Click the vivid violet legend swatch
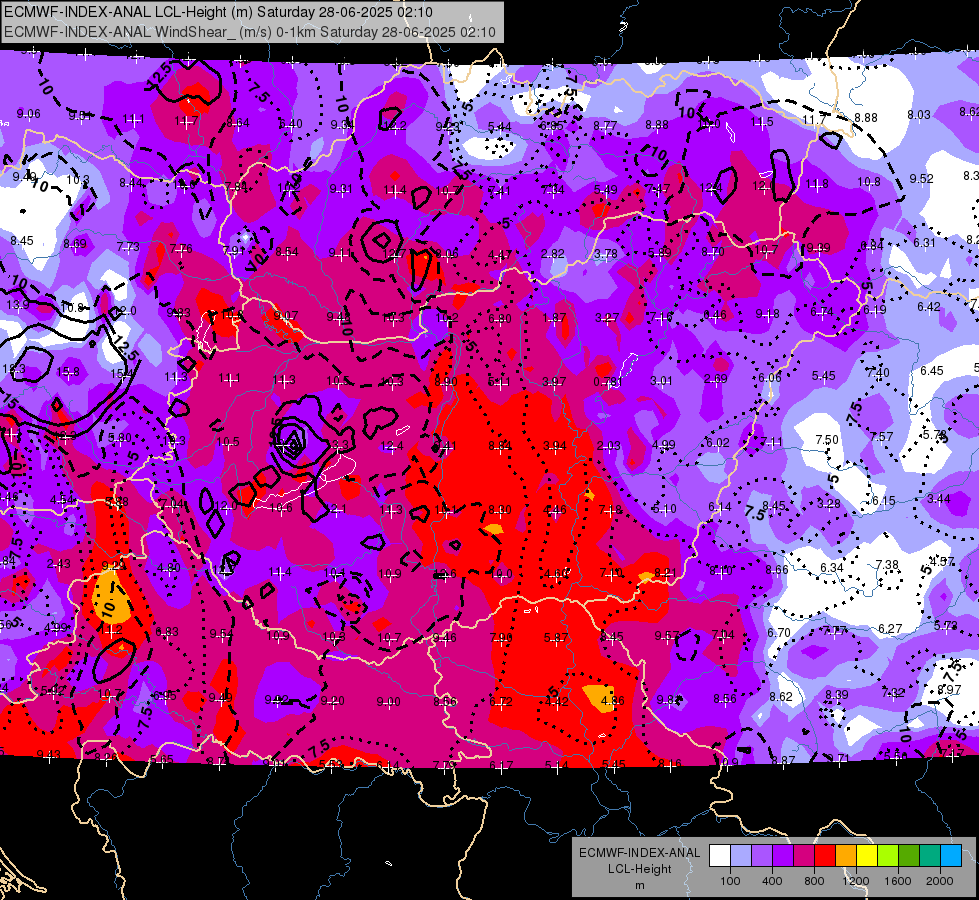Image resolution: width=979 pixels, height=900 pixels. pos(783,856)
